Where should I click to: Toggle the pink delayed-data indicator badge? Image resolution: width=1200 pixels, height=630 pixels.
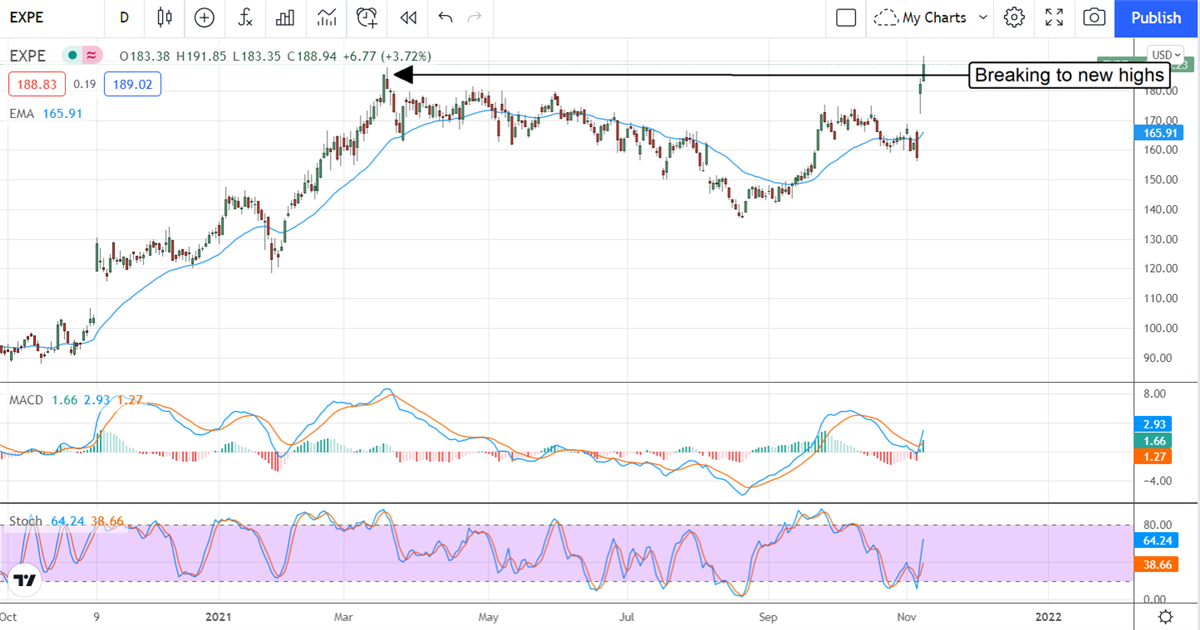92,56
